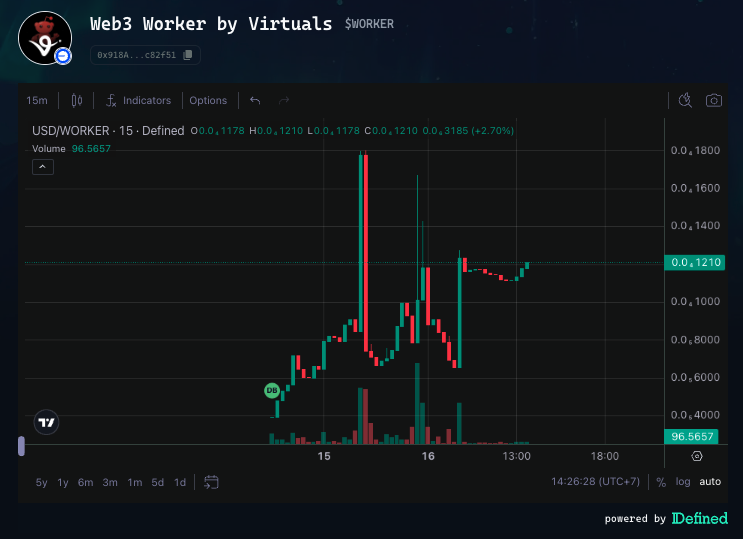
Task: Click the Web3 Worker token avatar
Action: [45, 38]
